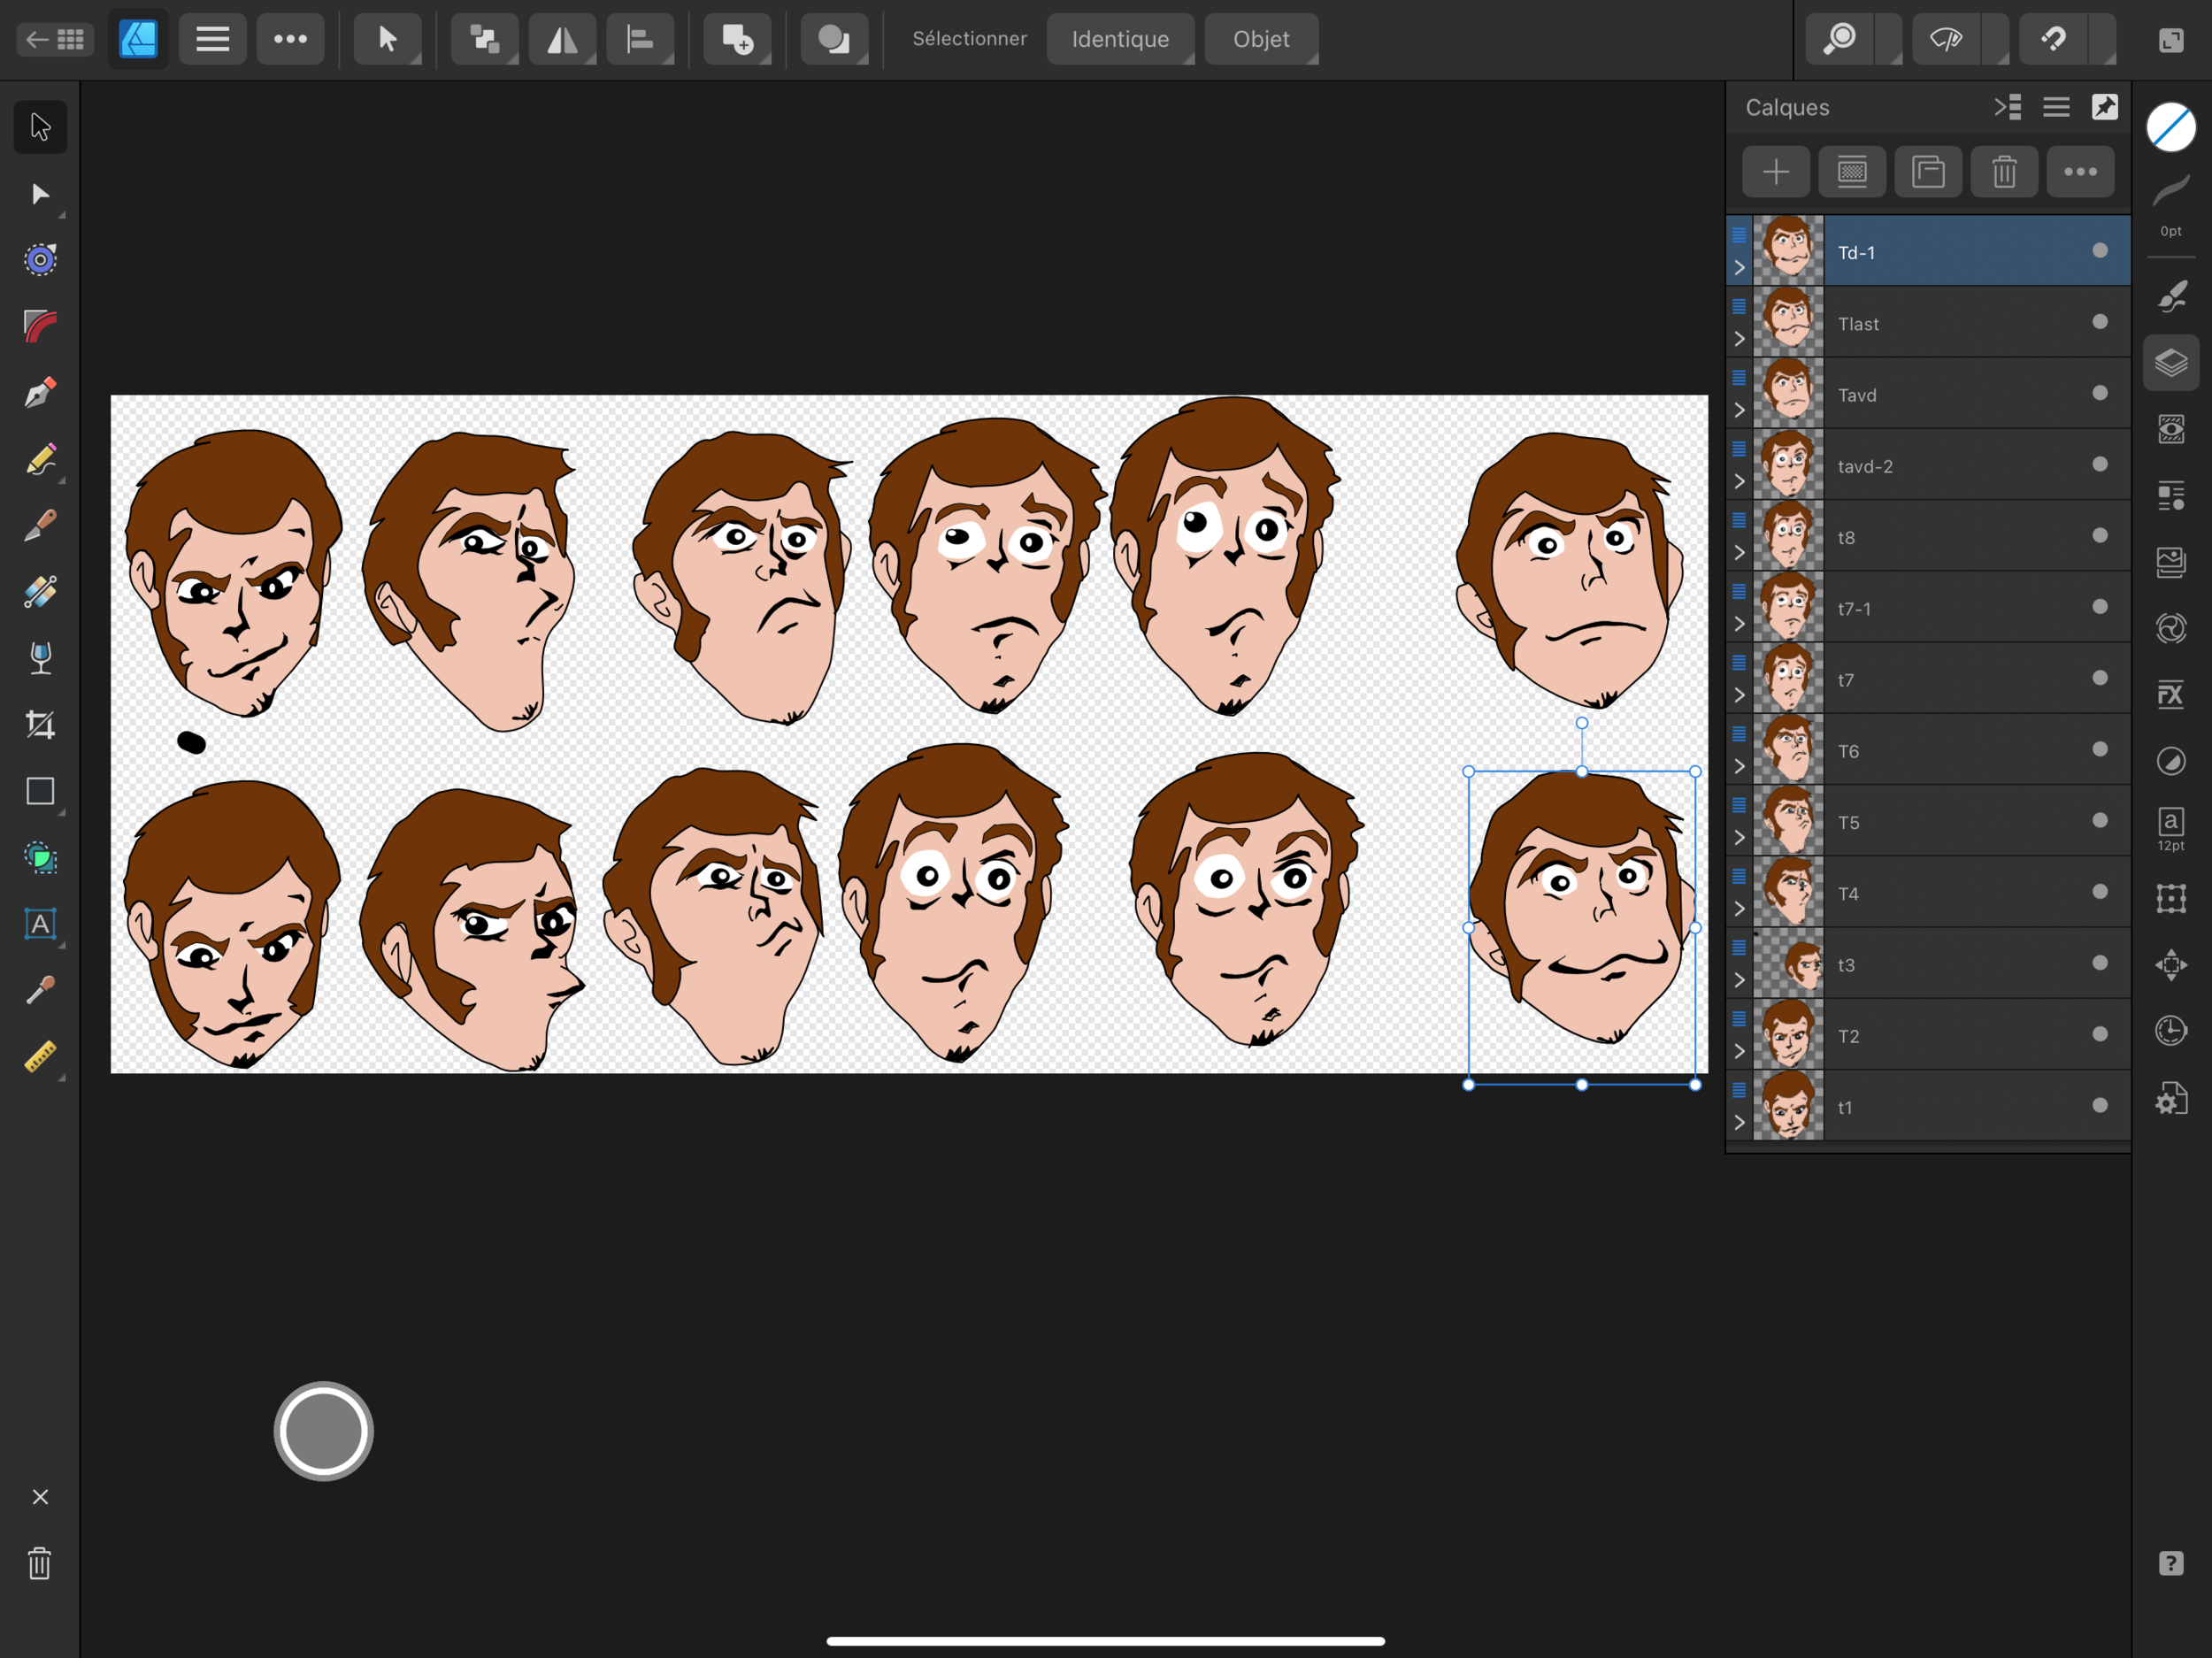Viewport: 2212px width, 1658px height.
Task: Toggle visibility of T2 layer
Action: click(x=2099, y=1034)
